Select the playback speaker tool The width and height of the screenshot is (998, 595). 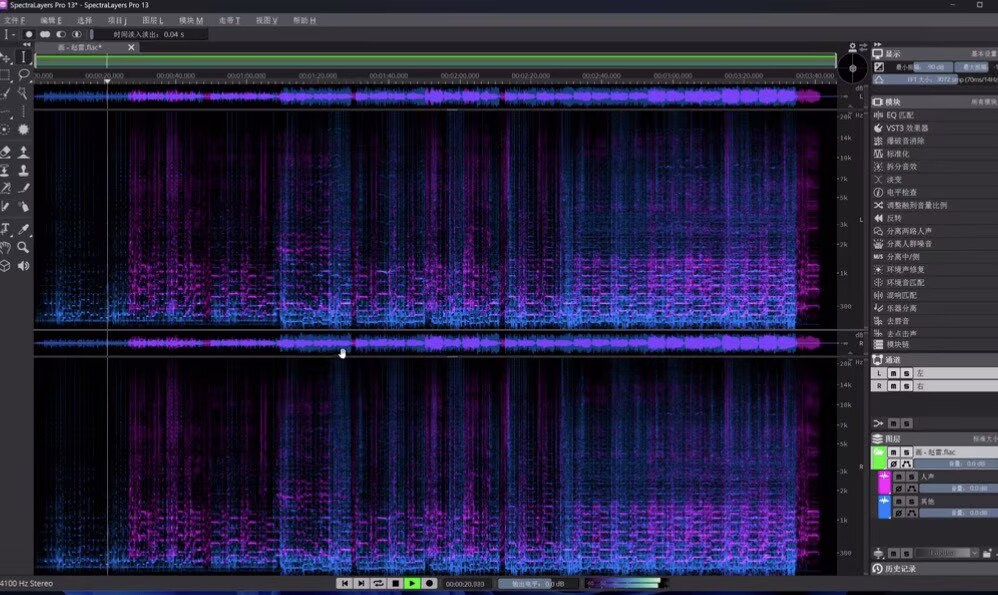(24, 266)
